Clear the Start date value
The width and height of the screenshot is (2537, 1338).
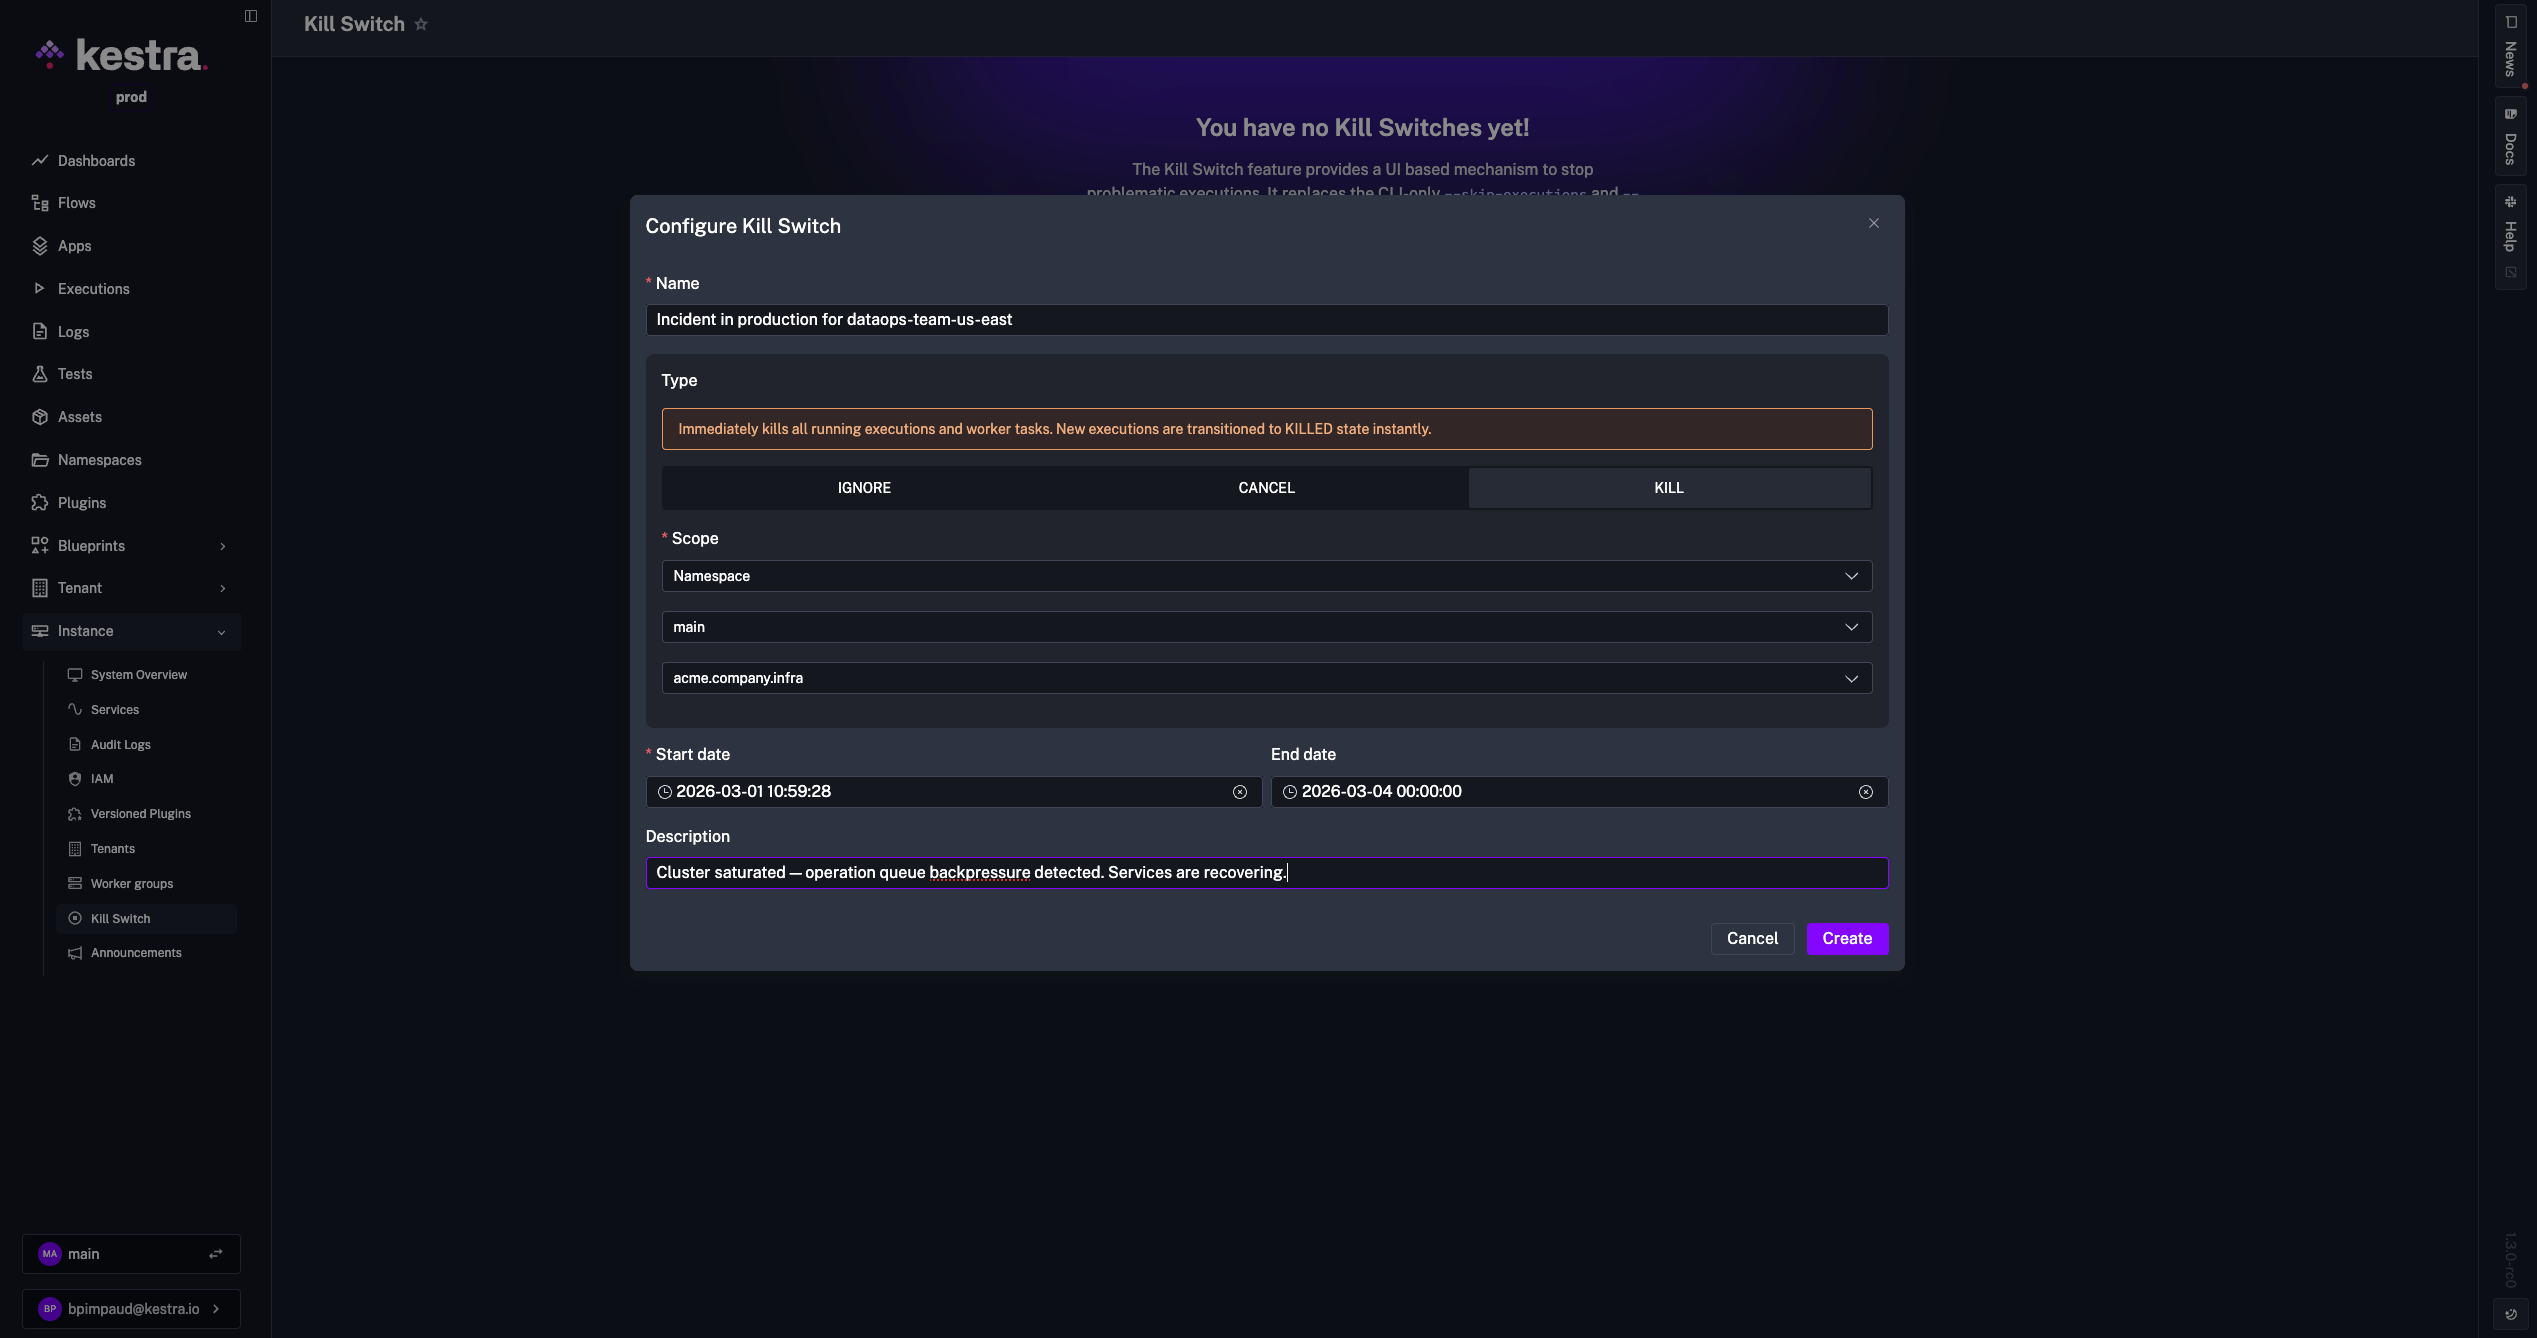[1240, 791]
